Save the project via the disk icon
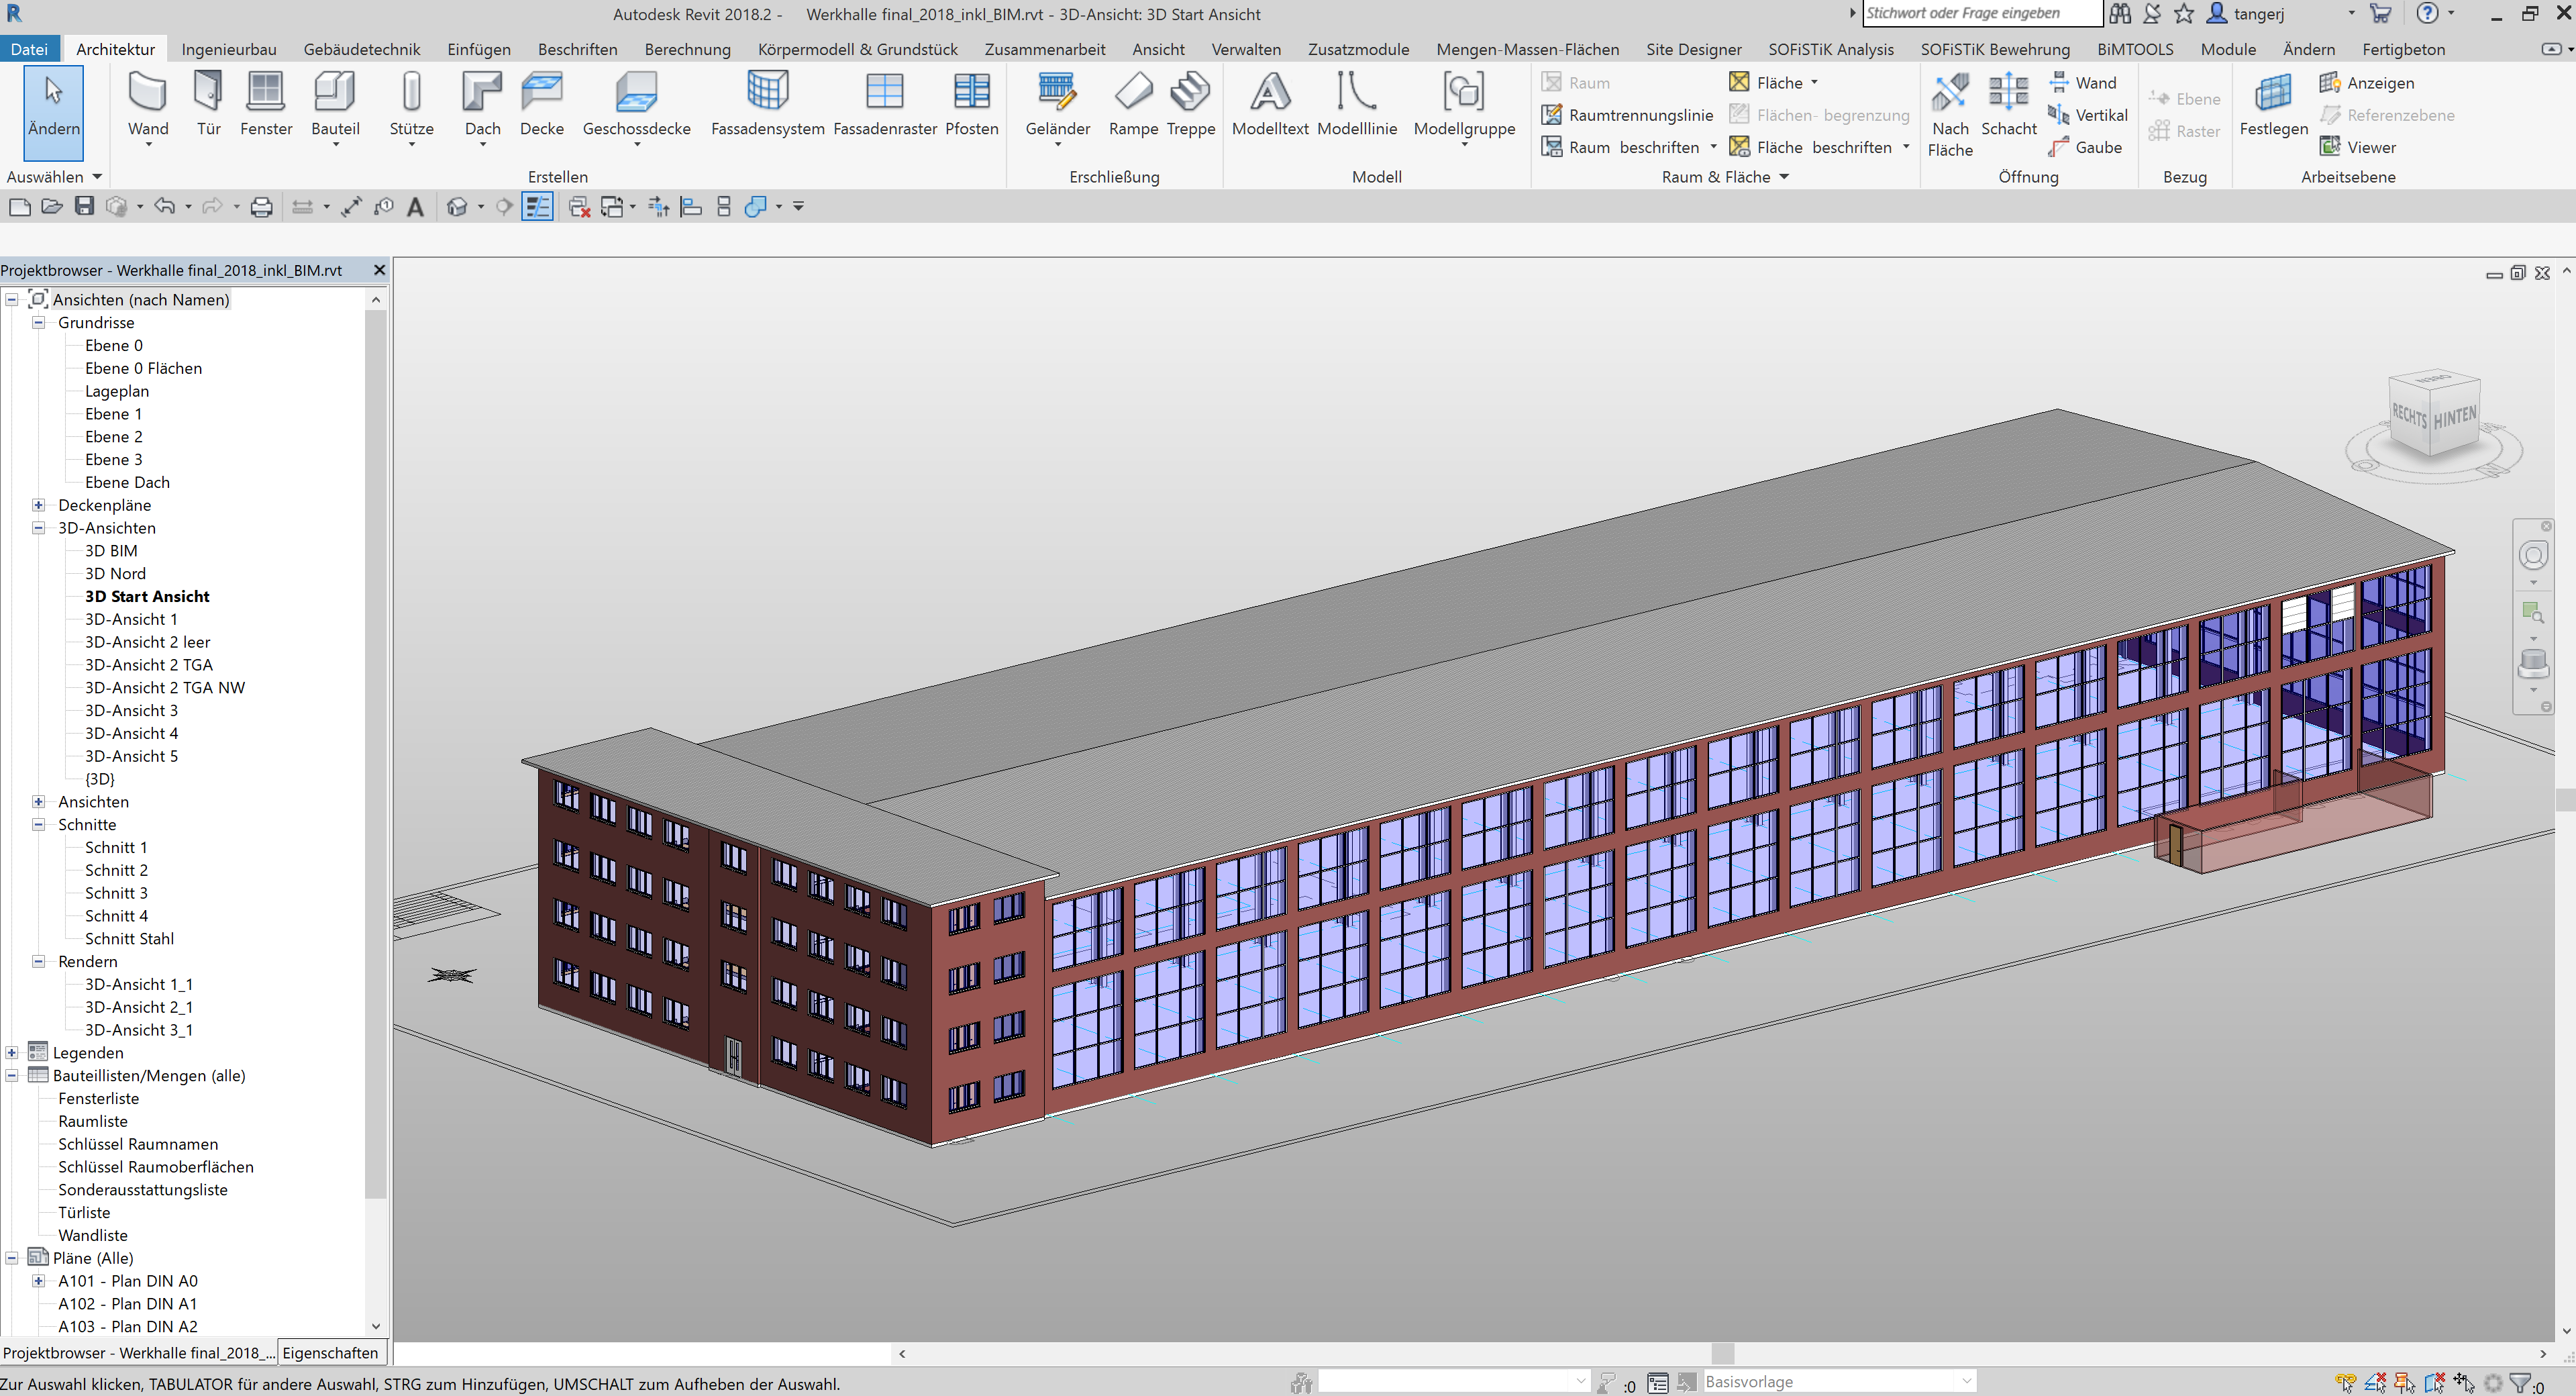Image resolution: width=2576 pixels, height=1396 pixels. 84,206
